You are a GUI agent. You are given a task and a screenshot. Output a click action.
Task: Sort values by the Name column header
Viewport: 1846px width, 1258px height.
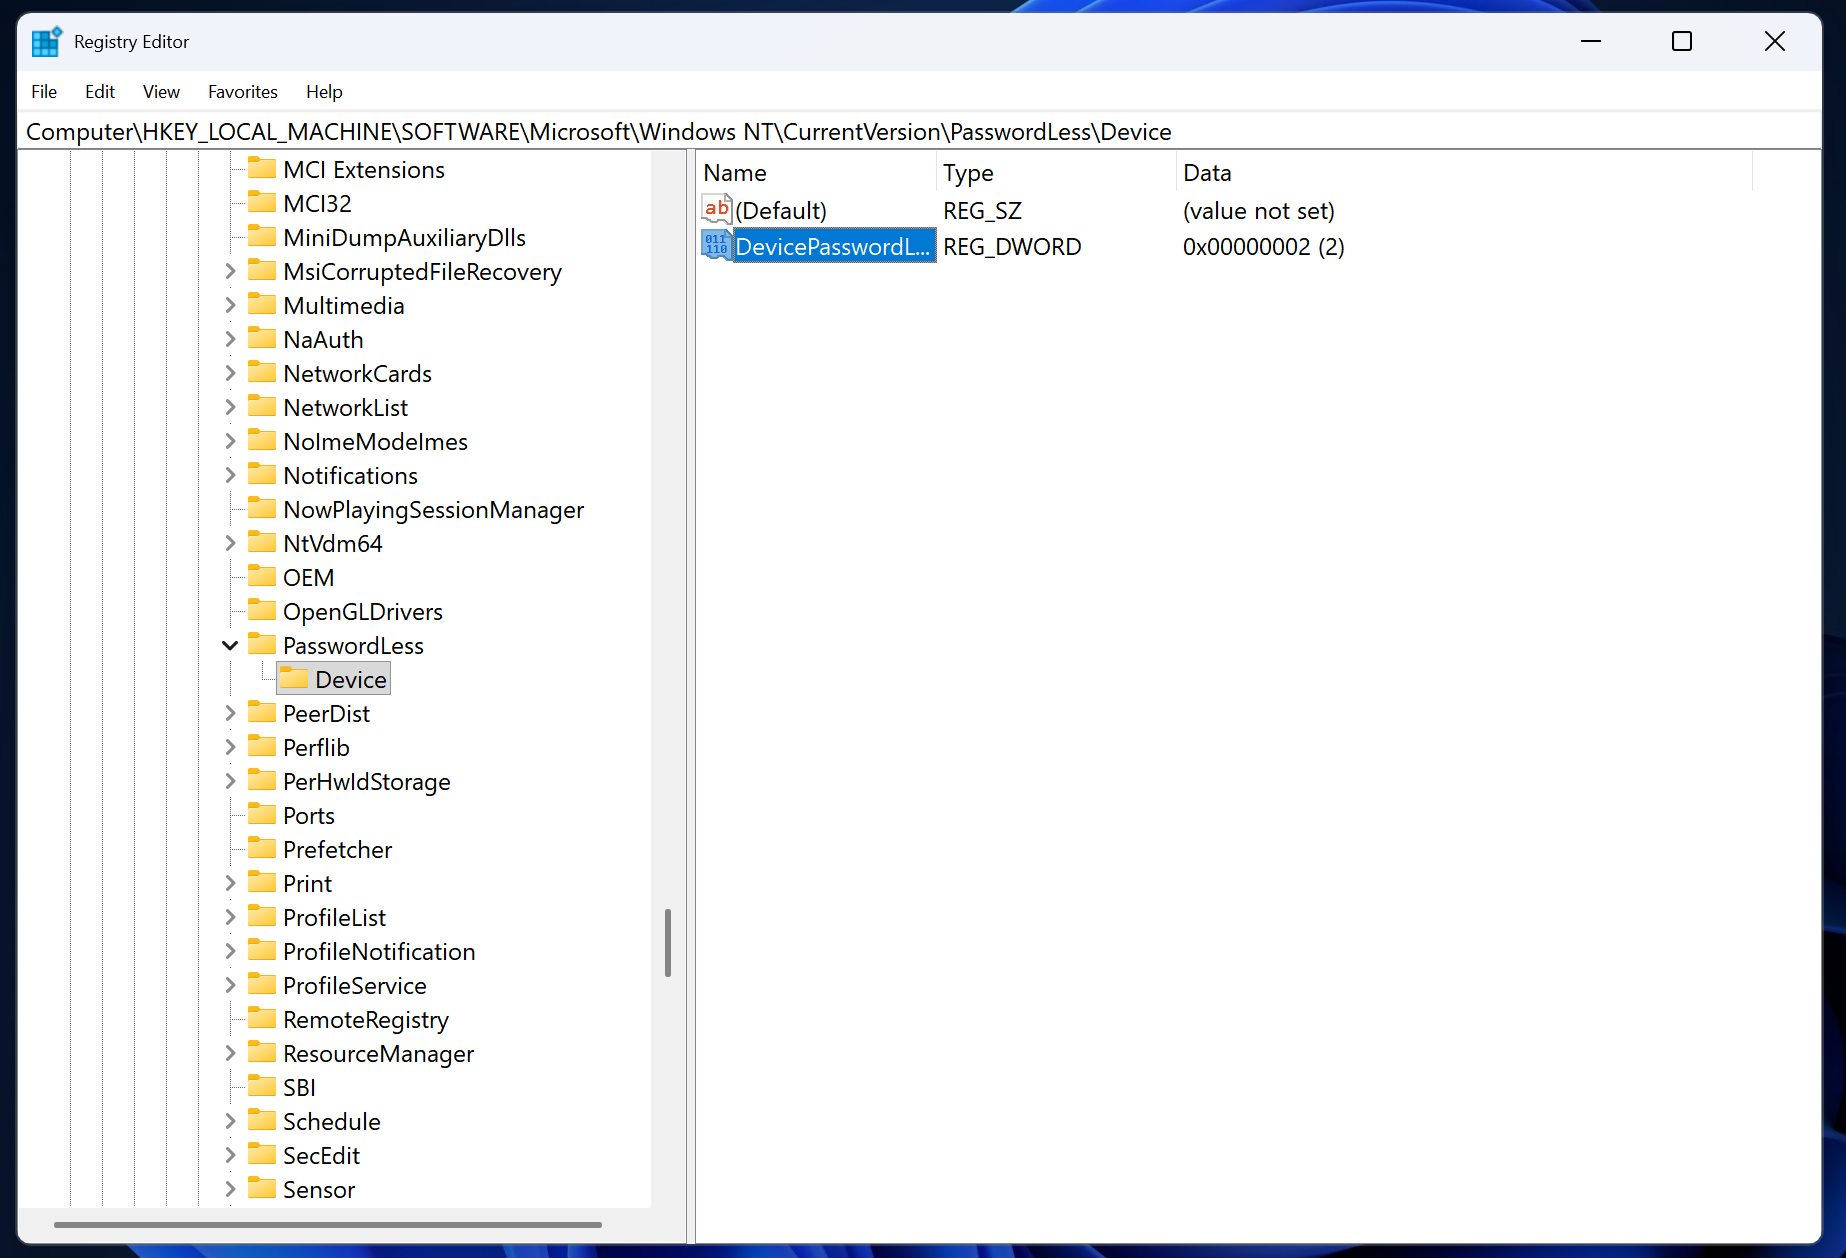pos(816,173)
